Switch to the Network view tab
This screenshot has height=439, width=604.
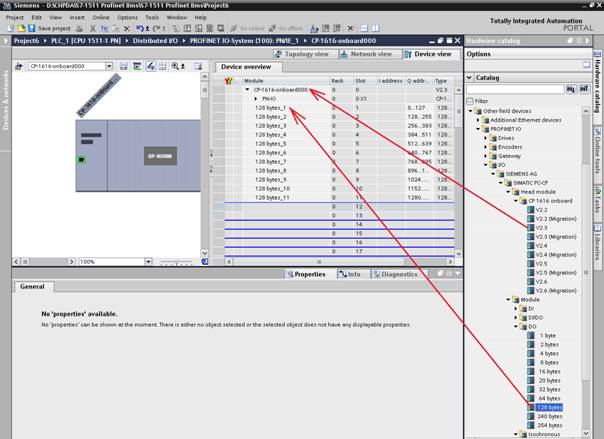coord(369,54)
